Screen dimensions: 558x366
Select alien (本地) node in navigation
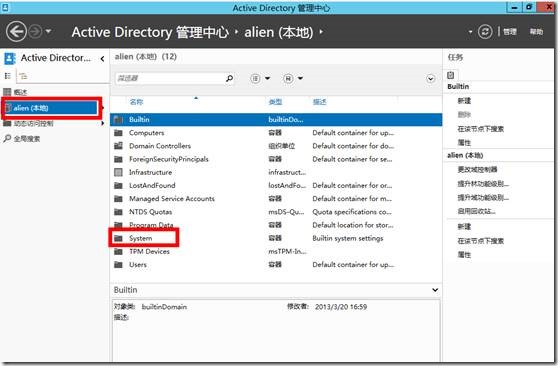51,108
